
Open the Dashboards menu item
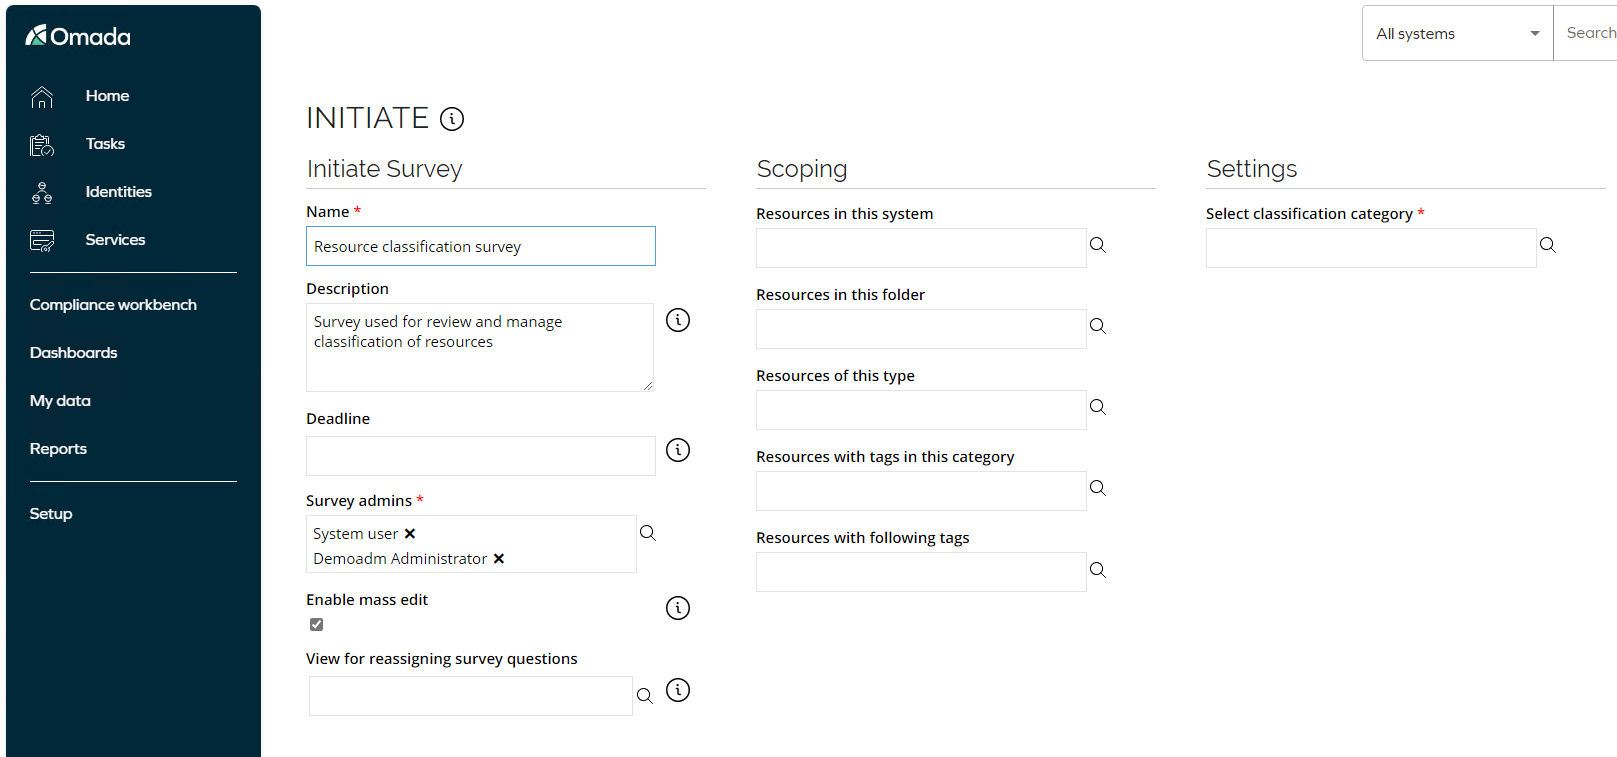click(x=73, y=353)
